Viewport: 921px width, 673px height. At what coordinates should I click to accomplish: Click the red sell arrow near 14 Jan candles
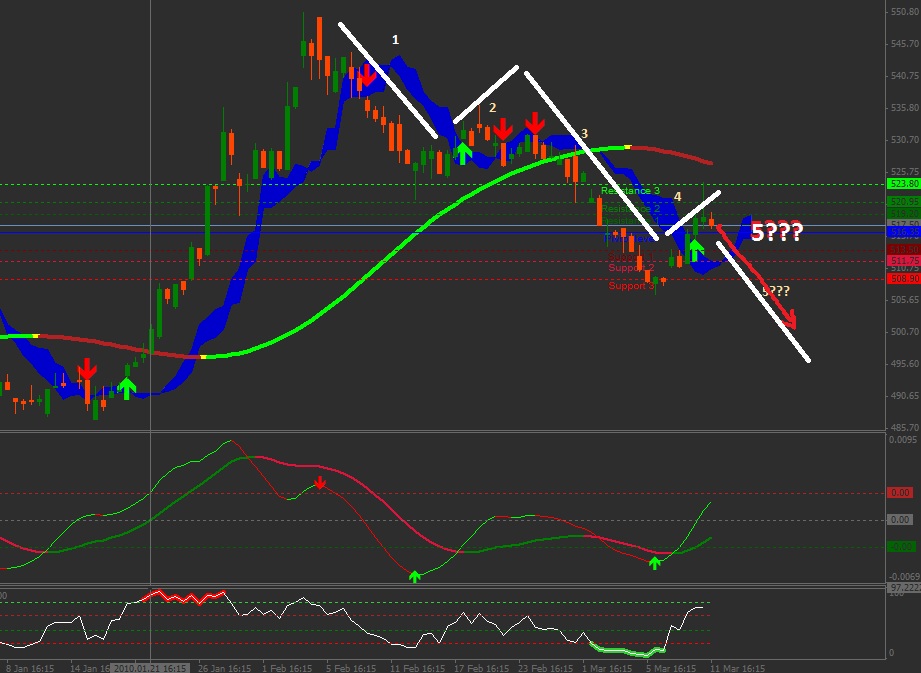(87, 369)
